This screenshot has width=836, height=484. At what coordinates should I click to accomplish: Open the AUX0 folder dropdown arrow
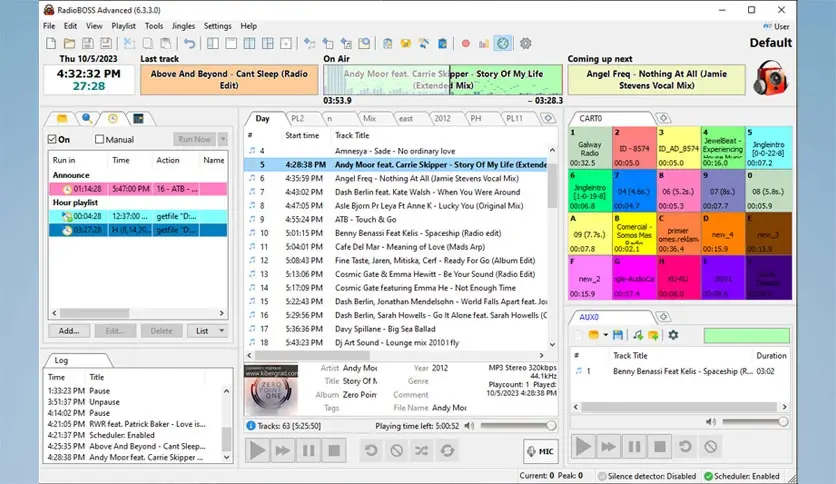pos(606,335)
